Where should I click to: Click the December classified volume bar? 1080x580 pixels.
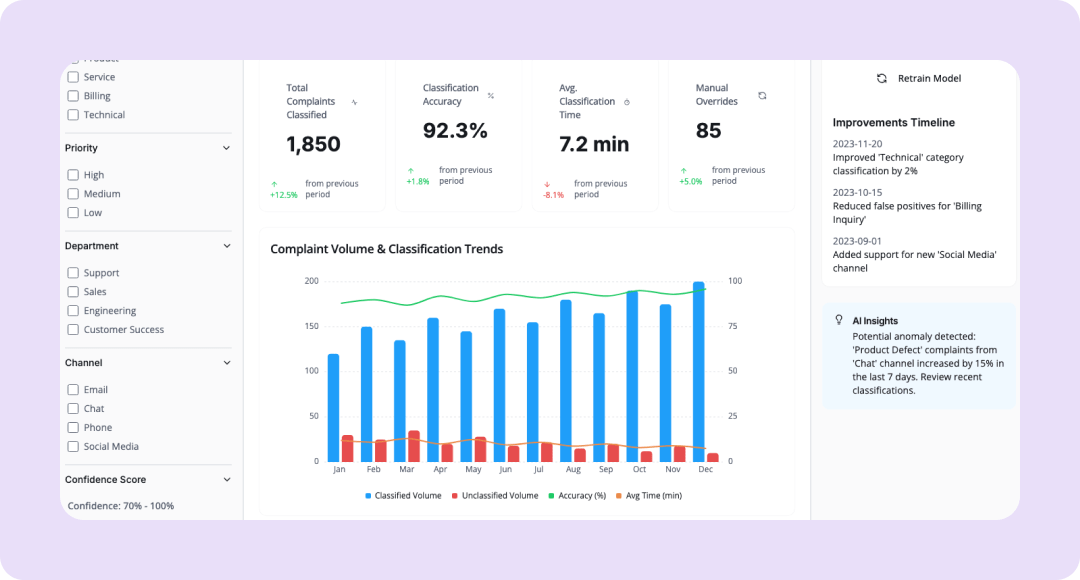click(x=699, y=370)
